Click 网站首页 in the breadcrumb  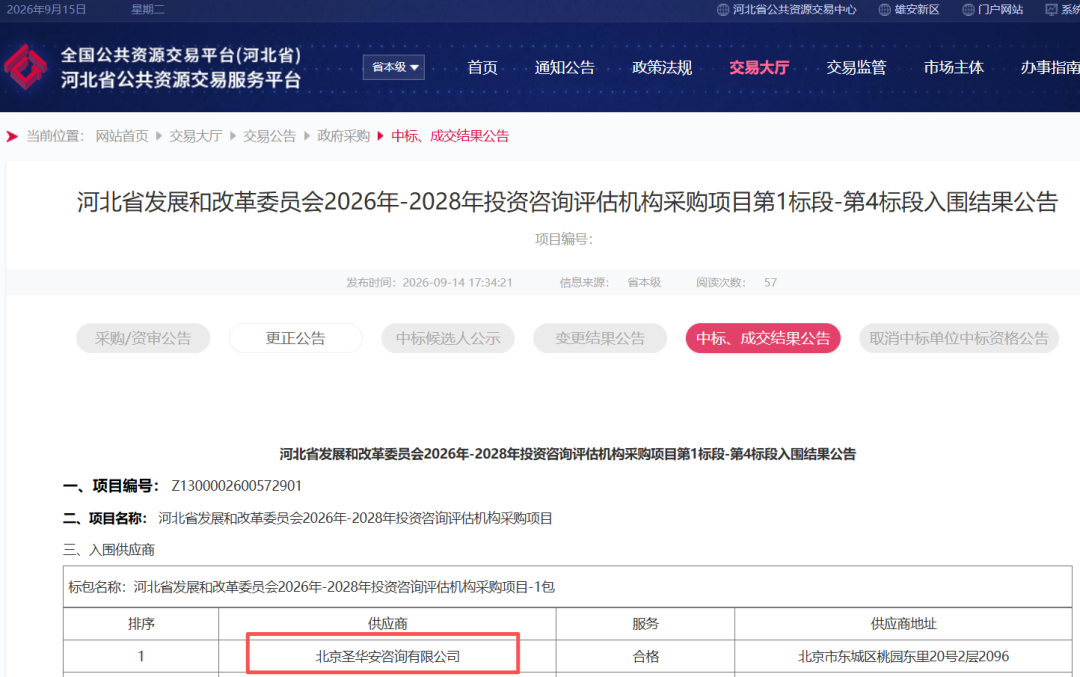(x=122, y=136)
